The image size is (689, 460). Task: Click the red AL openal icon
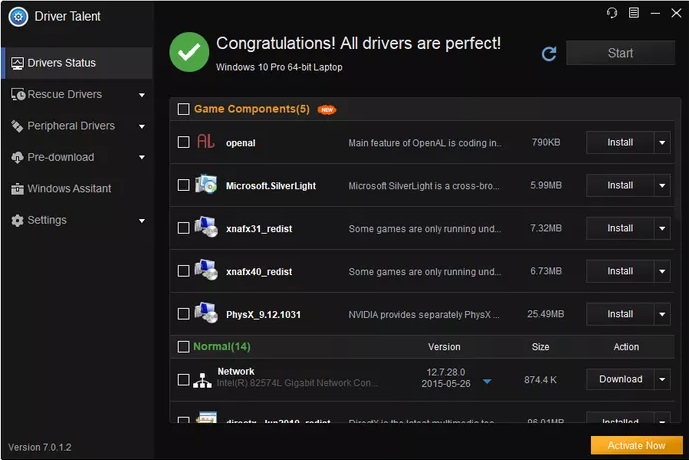[x=205, y=142]
